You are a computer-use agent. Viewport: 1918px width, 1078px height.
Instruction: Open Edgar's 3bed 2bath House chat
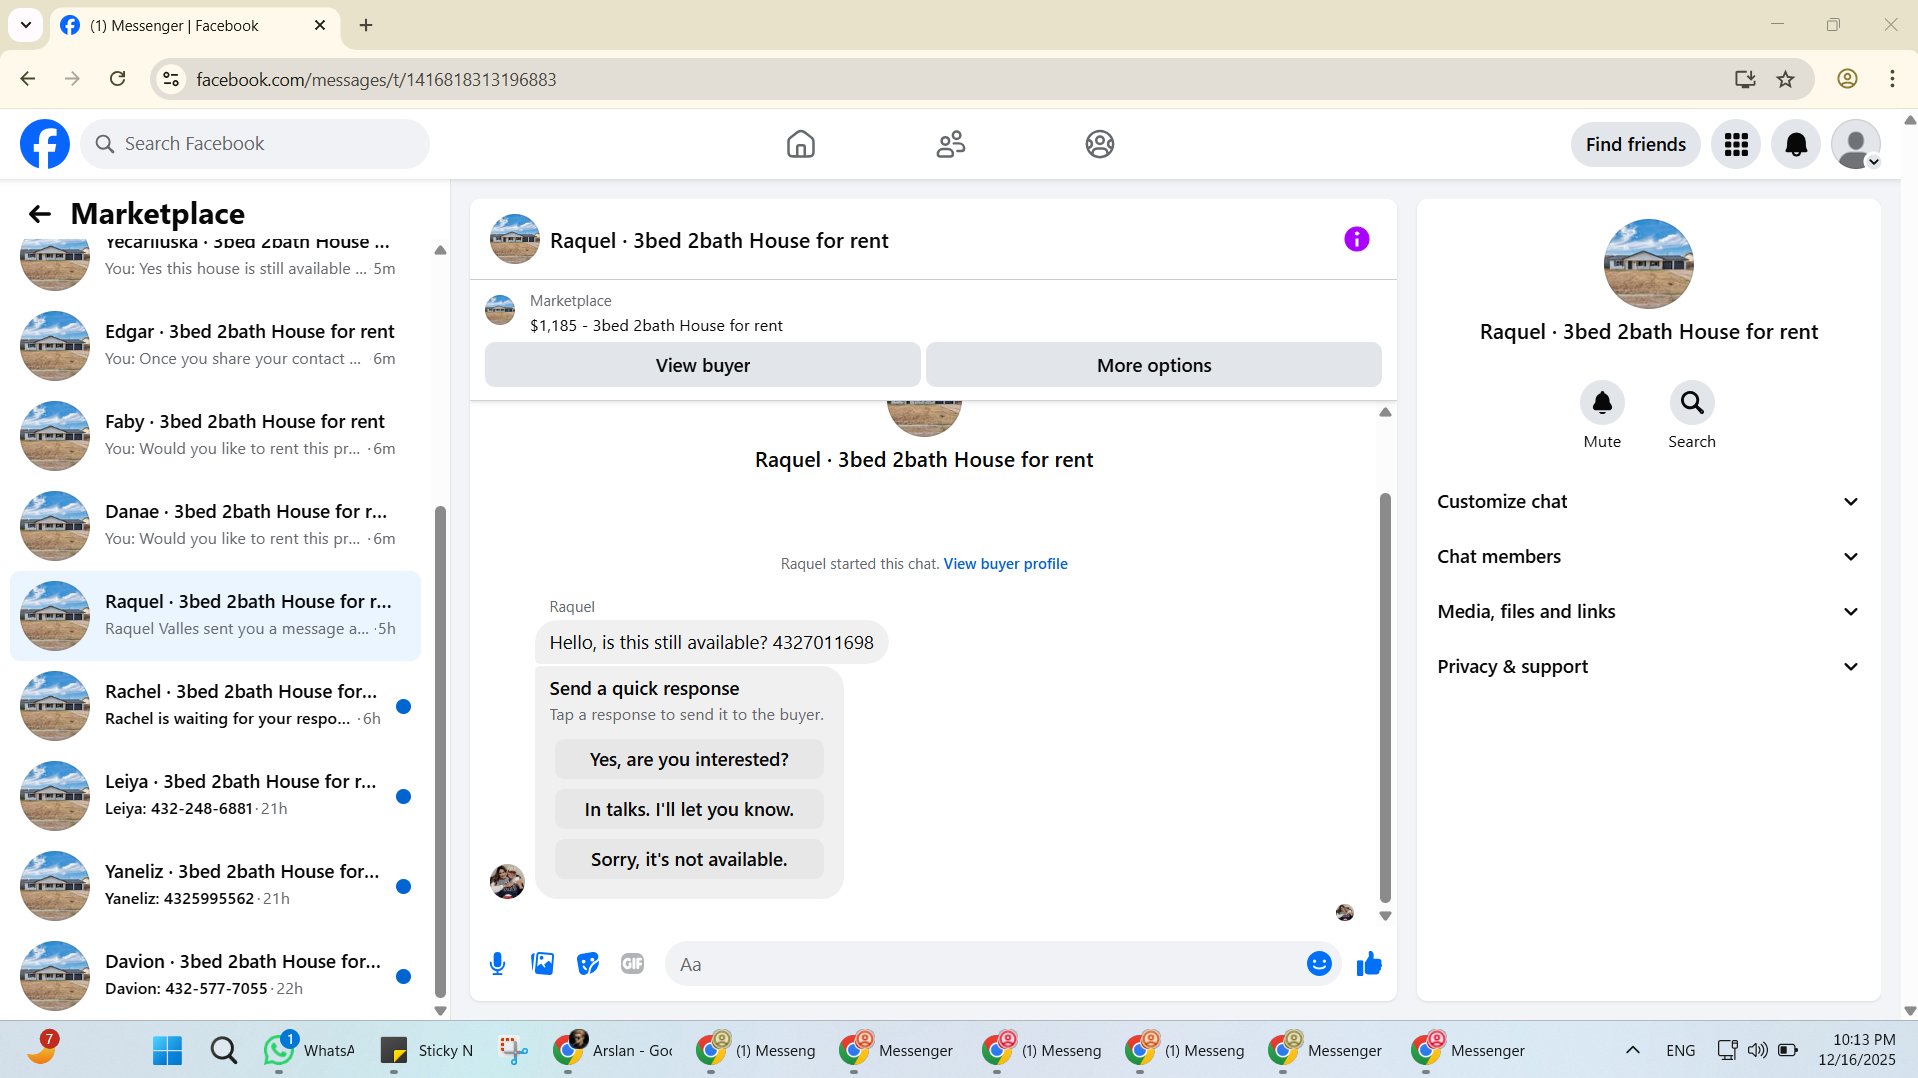[x=215, y=345]
